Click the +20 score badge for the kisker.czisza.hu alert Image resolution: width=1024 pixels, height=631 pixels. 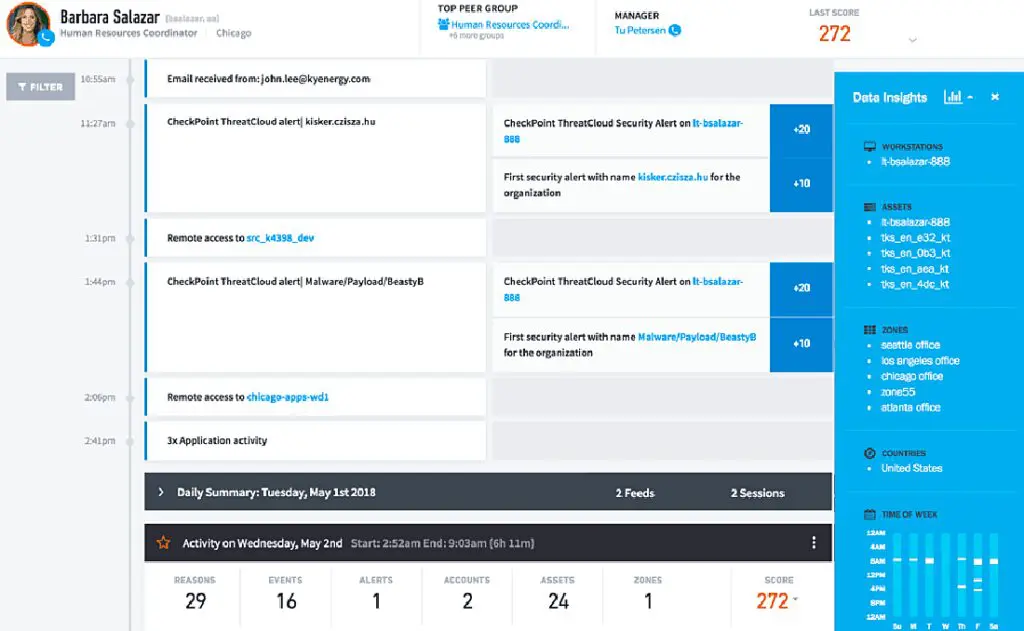point(801,129)
